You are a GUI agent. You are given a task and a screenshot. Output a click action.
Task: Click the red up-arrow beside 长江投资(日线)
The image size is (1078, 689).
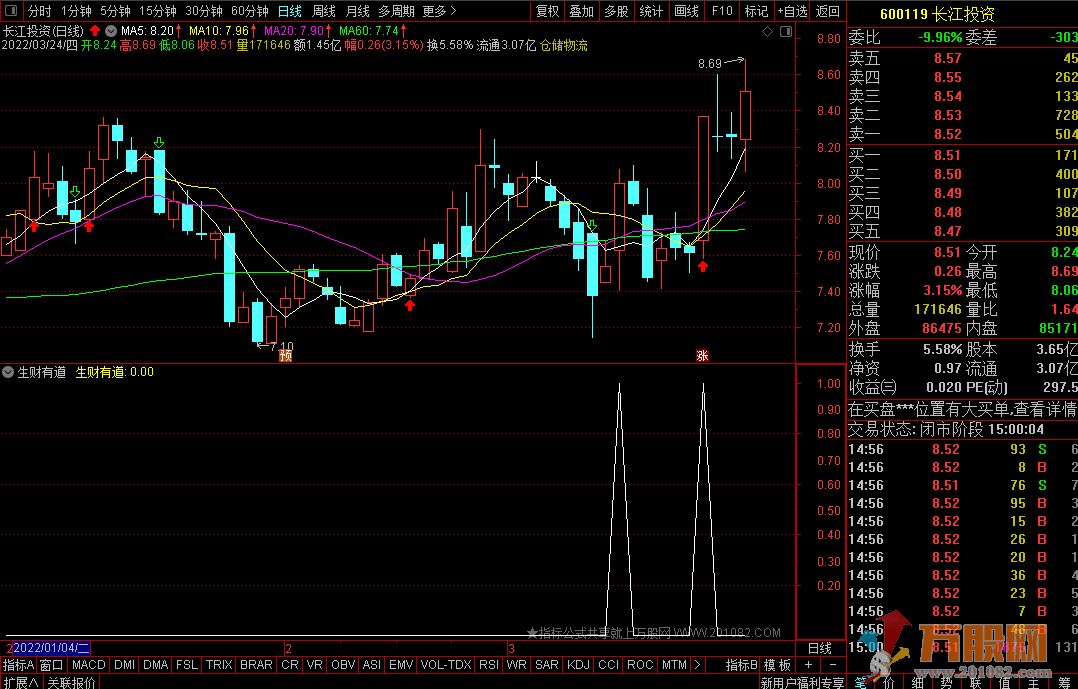(x=95, y=32)
